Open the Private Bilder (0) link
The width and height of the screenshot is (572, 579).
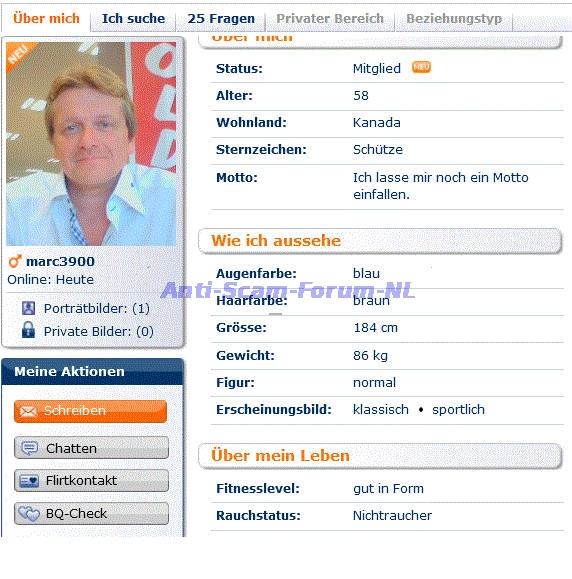click(98, 331)
